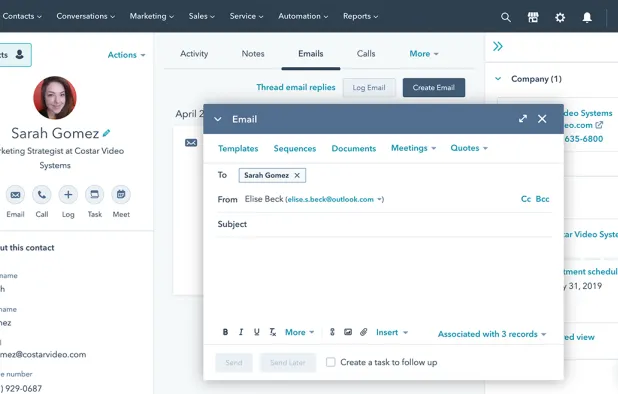Insert a link in email body

tap(332, 332)
